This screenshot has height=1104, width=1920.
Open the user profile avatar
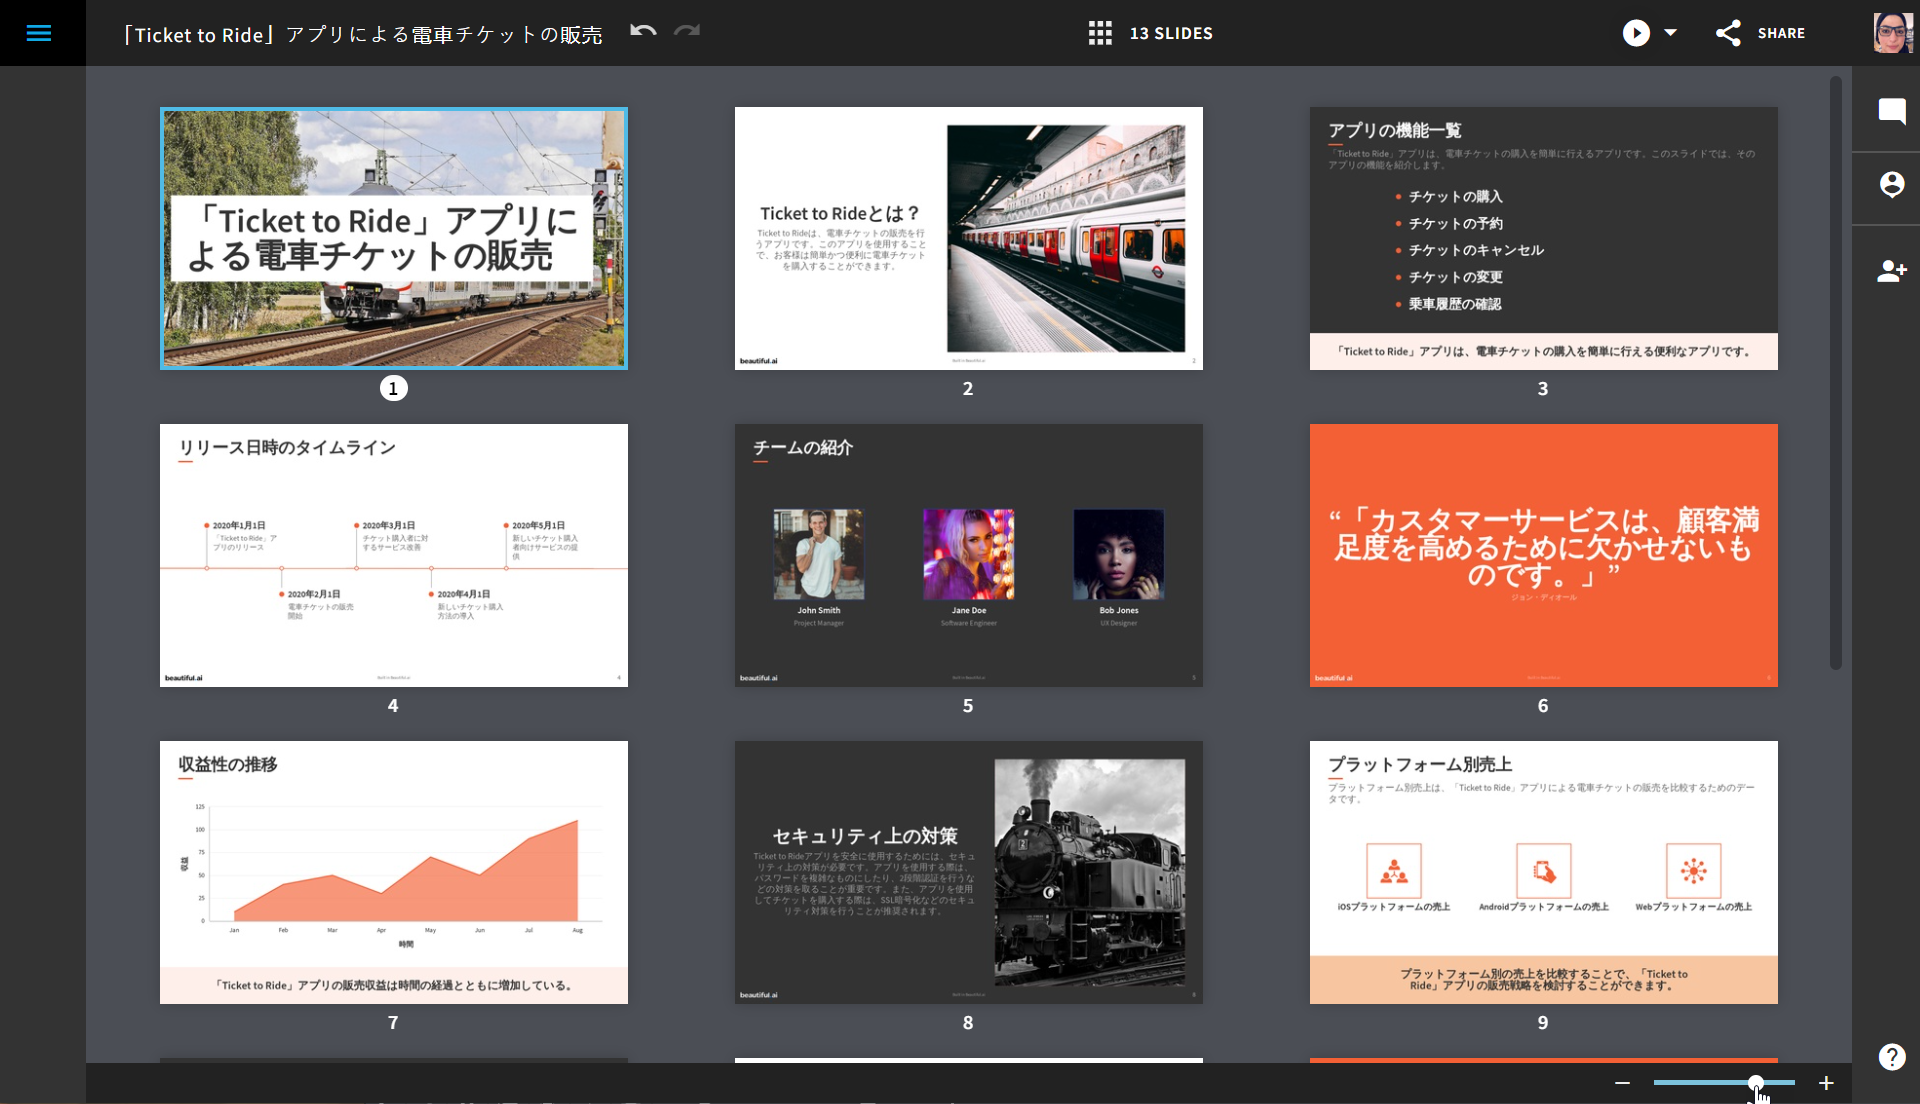(x=1892, y=33)
